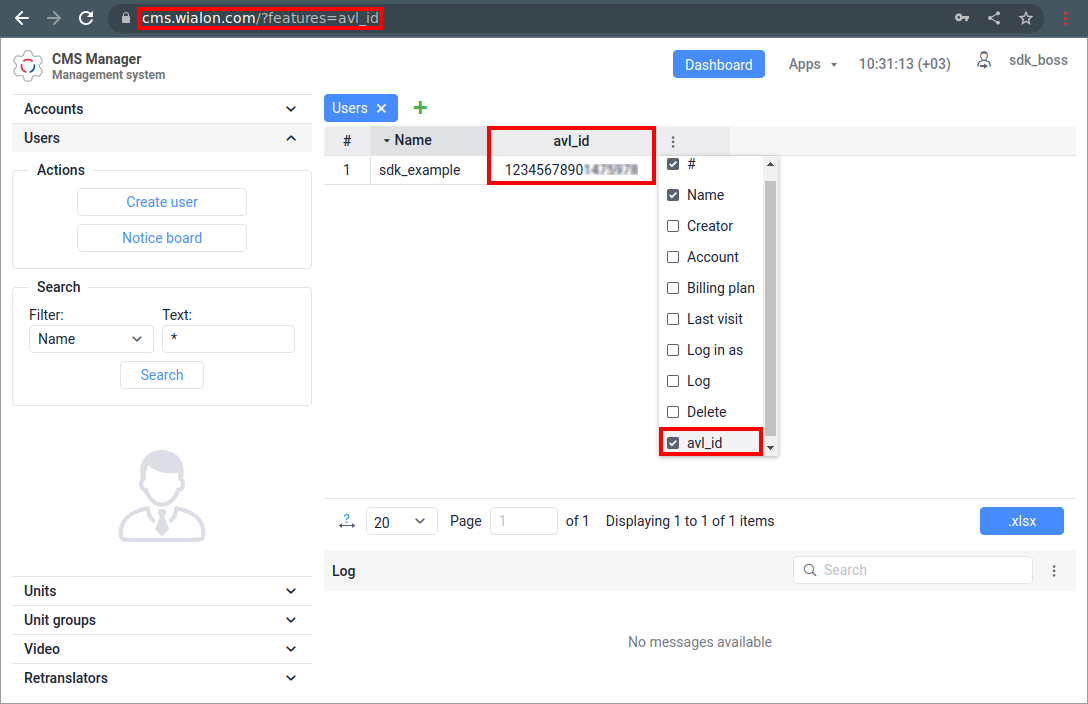Export table with .xlsx button
Screen dimensions: 1088x704
click(x=1021, y=522)
